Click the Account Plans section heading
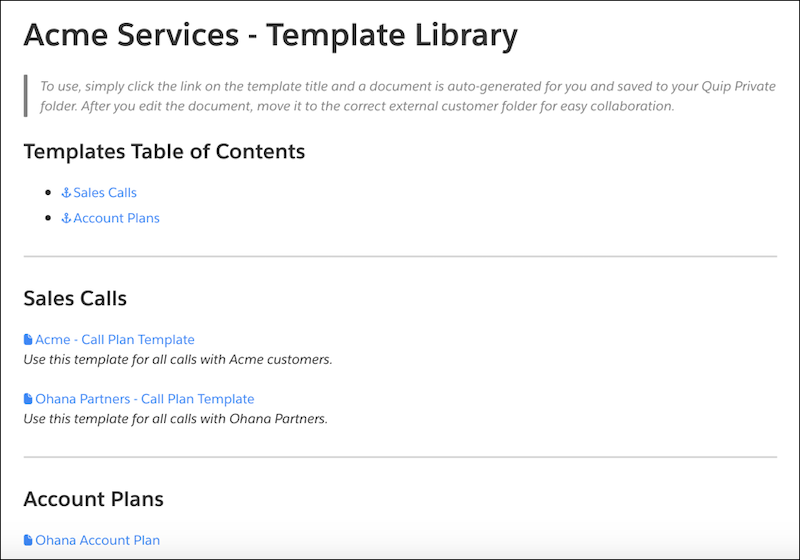This screenshot has height=560, width=800. tap(93, 499)
